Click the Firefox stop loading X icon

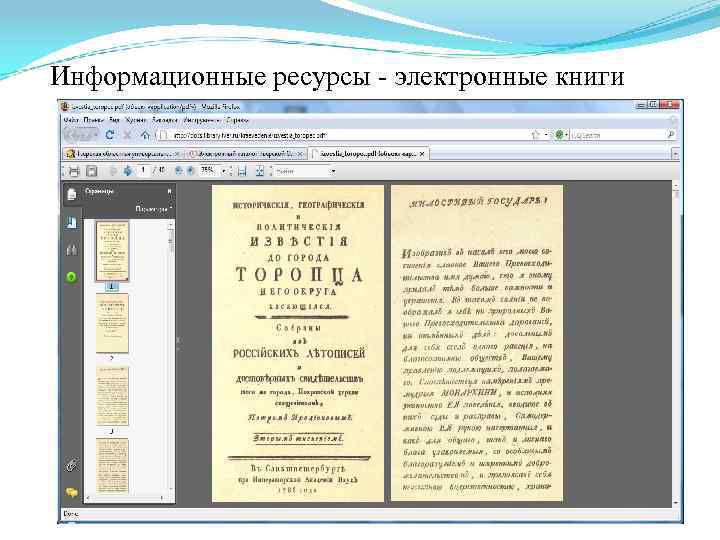(x=128, y=135)
